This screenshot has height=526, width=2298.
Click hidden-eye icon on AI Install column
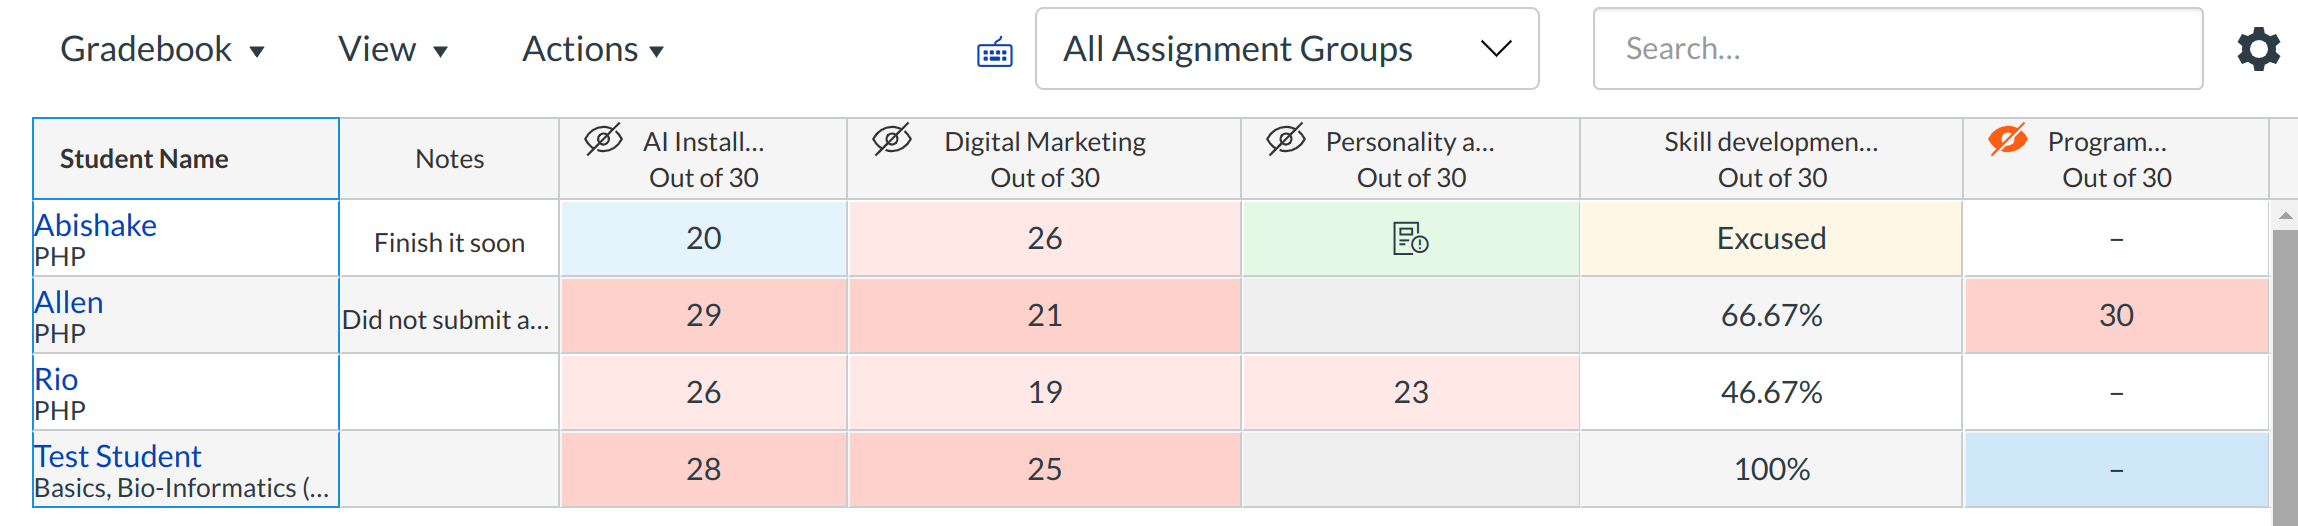pos(603,140)
